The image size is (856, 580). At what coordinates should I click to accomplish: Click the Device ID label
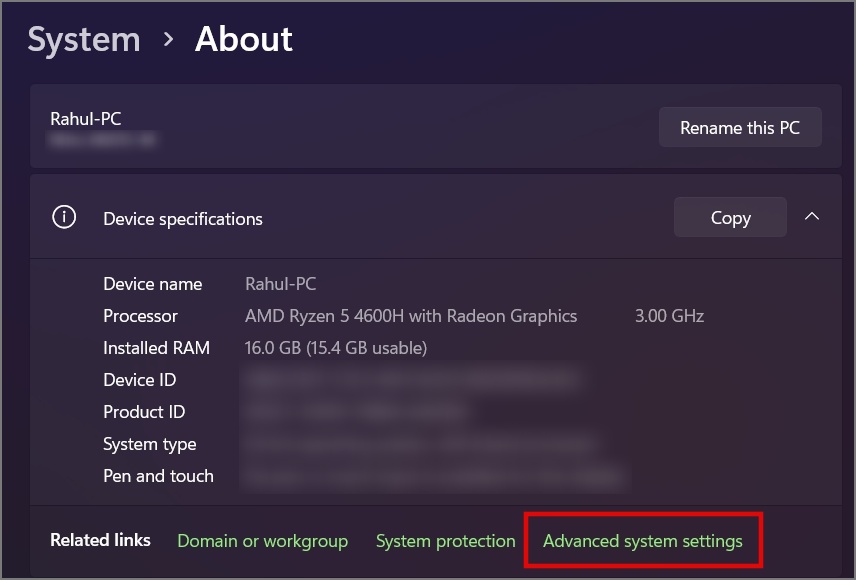coord(139,380)
